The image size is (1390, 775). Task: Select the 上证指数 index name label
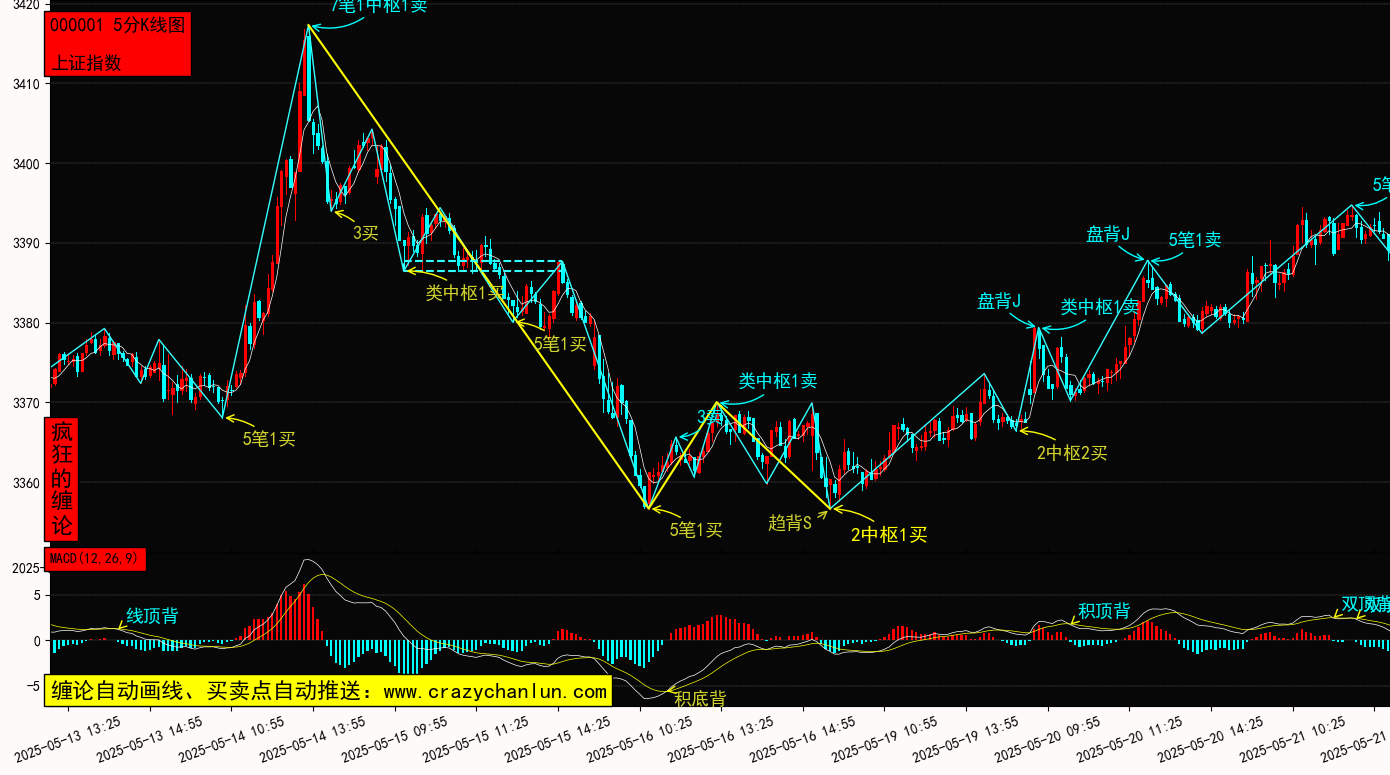[x=86, y=62]
